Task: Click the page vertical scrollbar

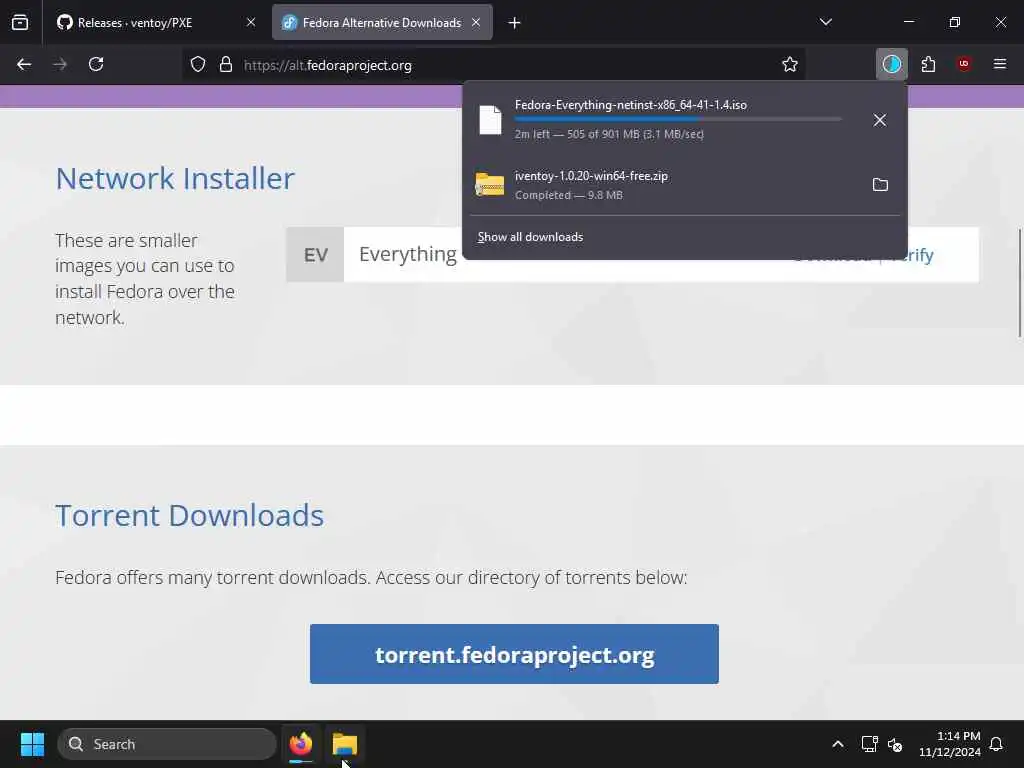Action: pyautogui.click(x=1019, y=283)
